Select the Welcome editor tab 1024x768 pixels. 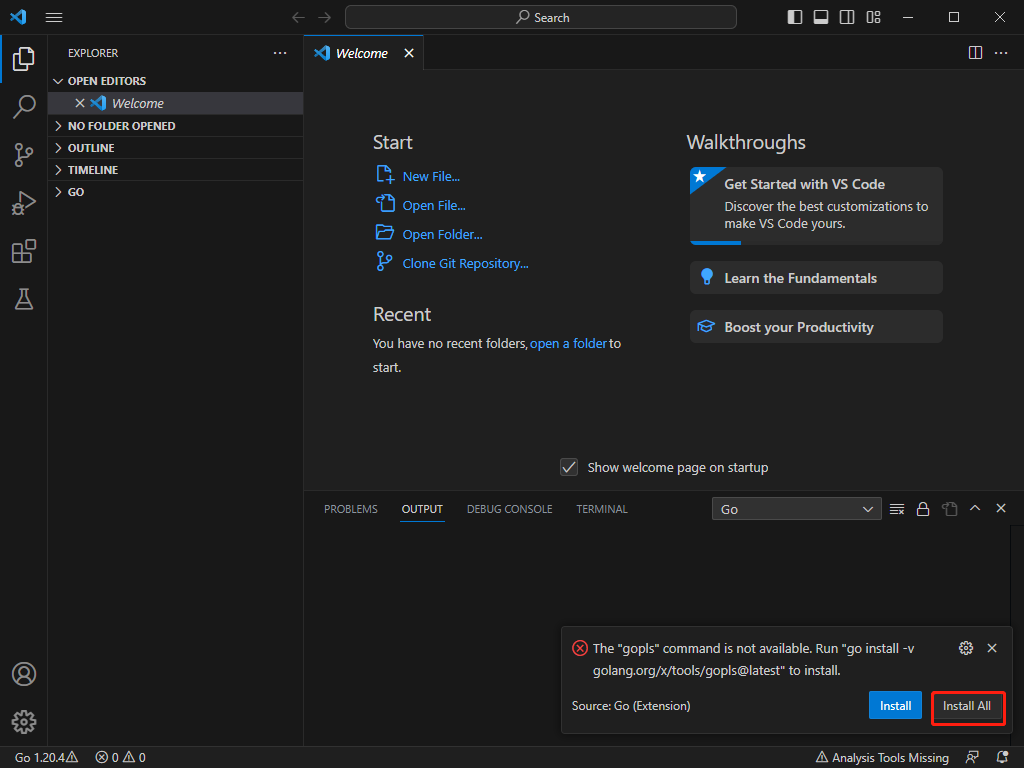pyautogui.click(x=363, y=53)
